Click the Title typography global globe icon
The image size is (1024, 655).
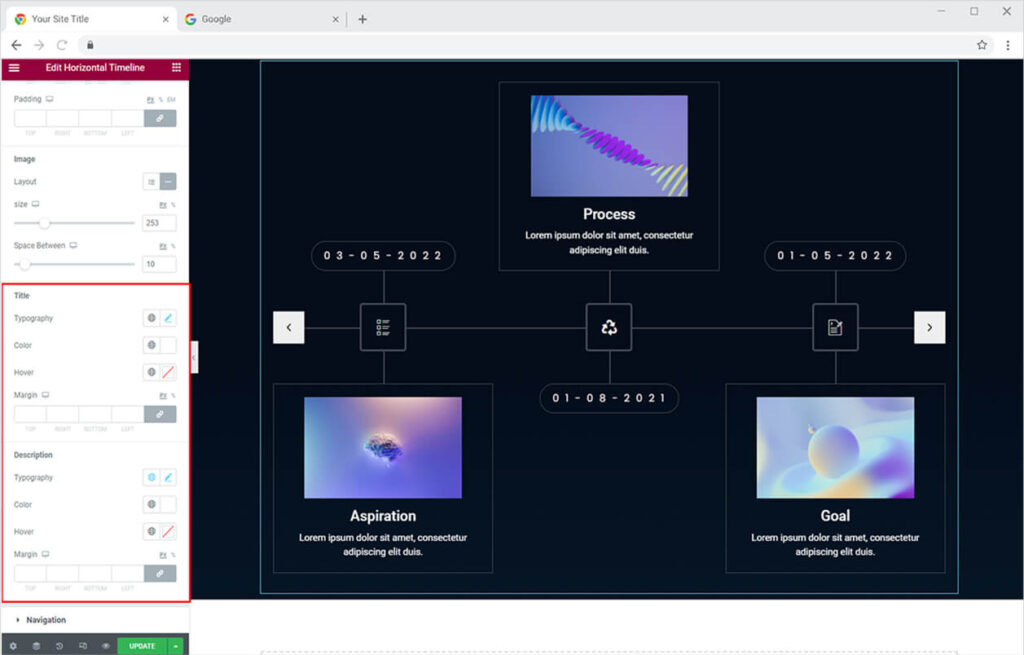[152, 318]
